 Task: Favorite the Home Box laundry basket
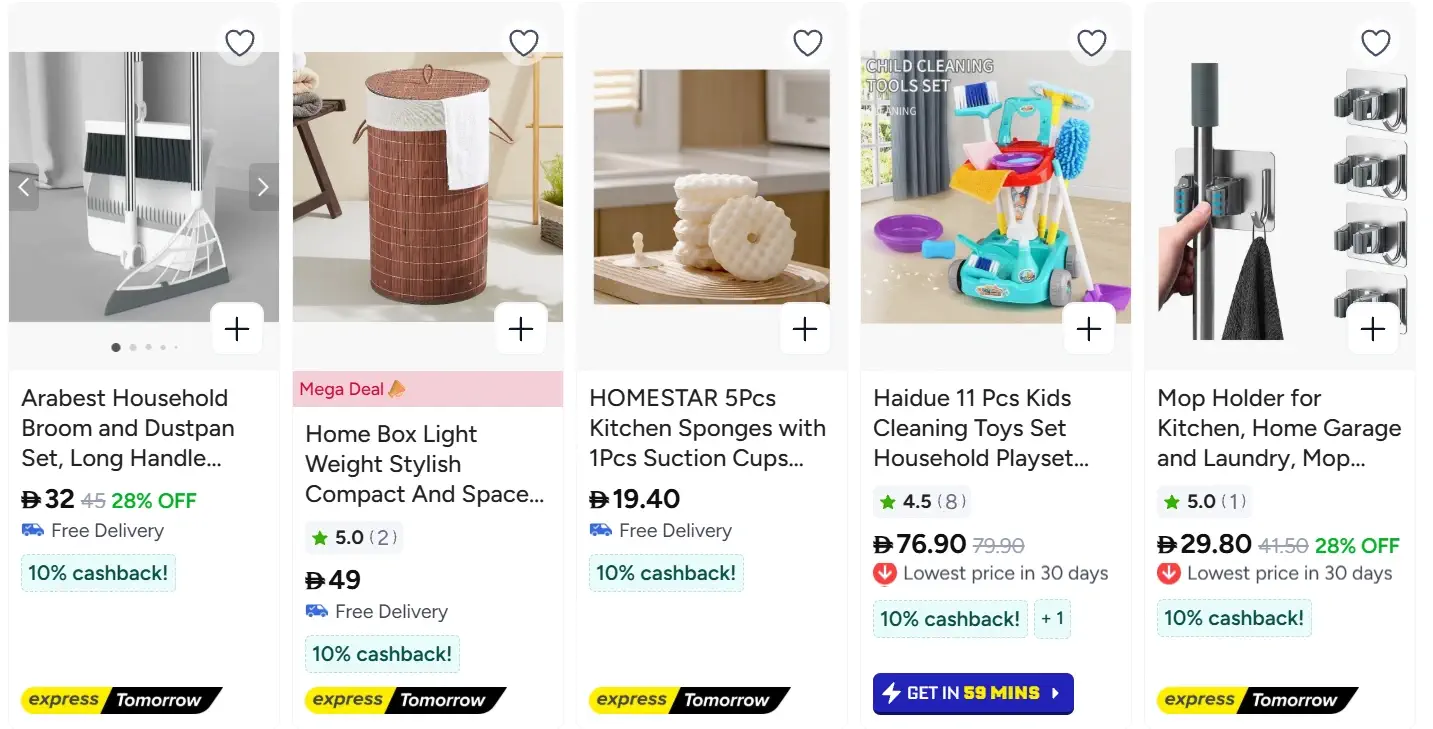[x=524, y=43]
